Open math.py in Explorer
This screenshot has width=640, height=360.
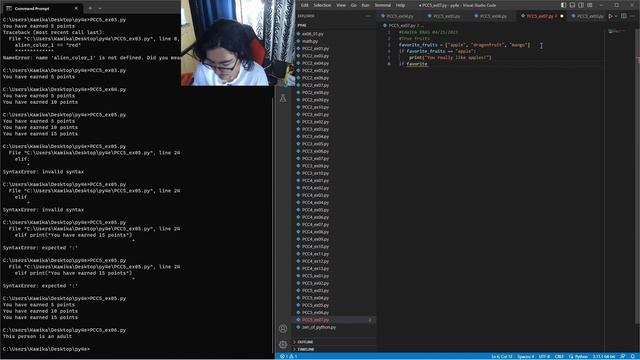(x=310, y=41)
